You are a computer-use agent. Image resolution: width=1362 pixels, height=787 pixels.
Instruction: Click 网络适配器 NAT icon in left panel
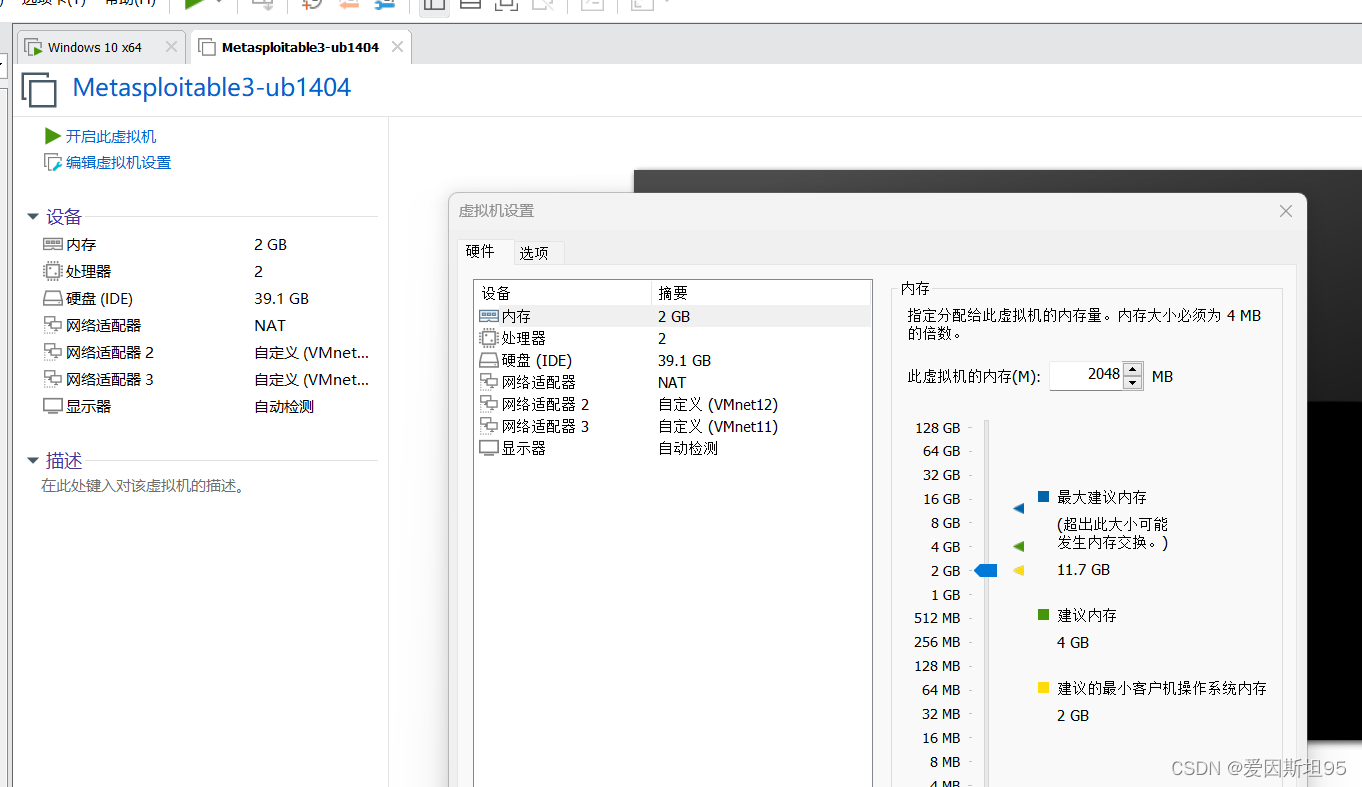pos(53,325)
